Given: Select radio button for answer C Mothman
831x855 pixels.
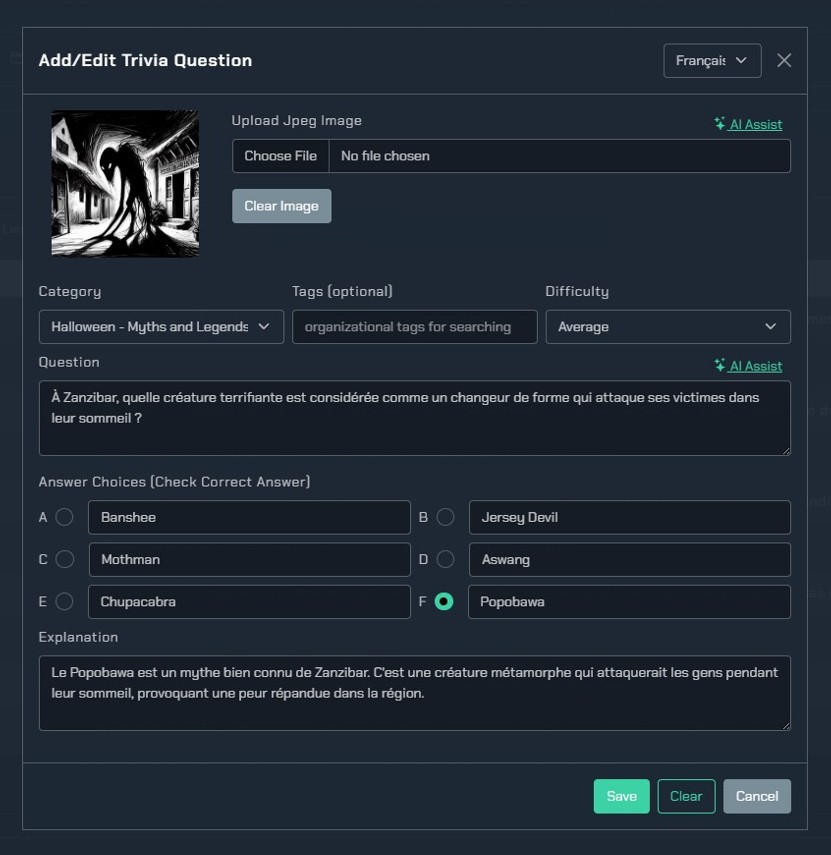Looking at the screenshot, I should click(64, 559).
